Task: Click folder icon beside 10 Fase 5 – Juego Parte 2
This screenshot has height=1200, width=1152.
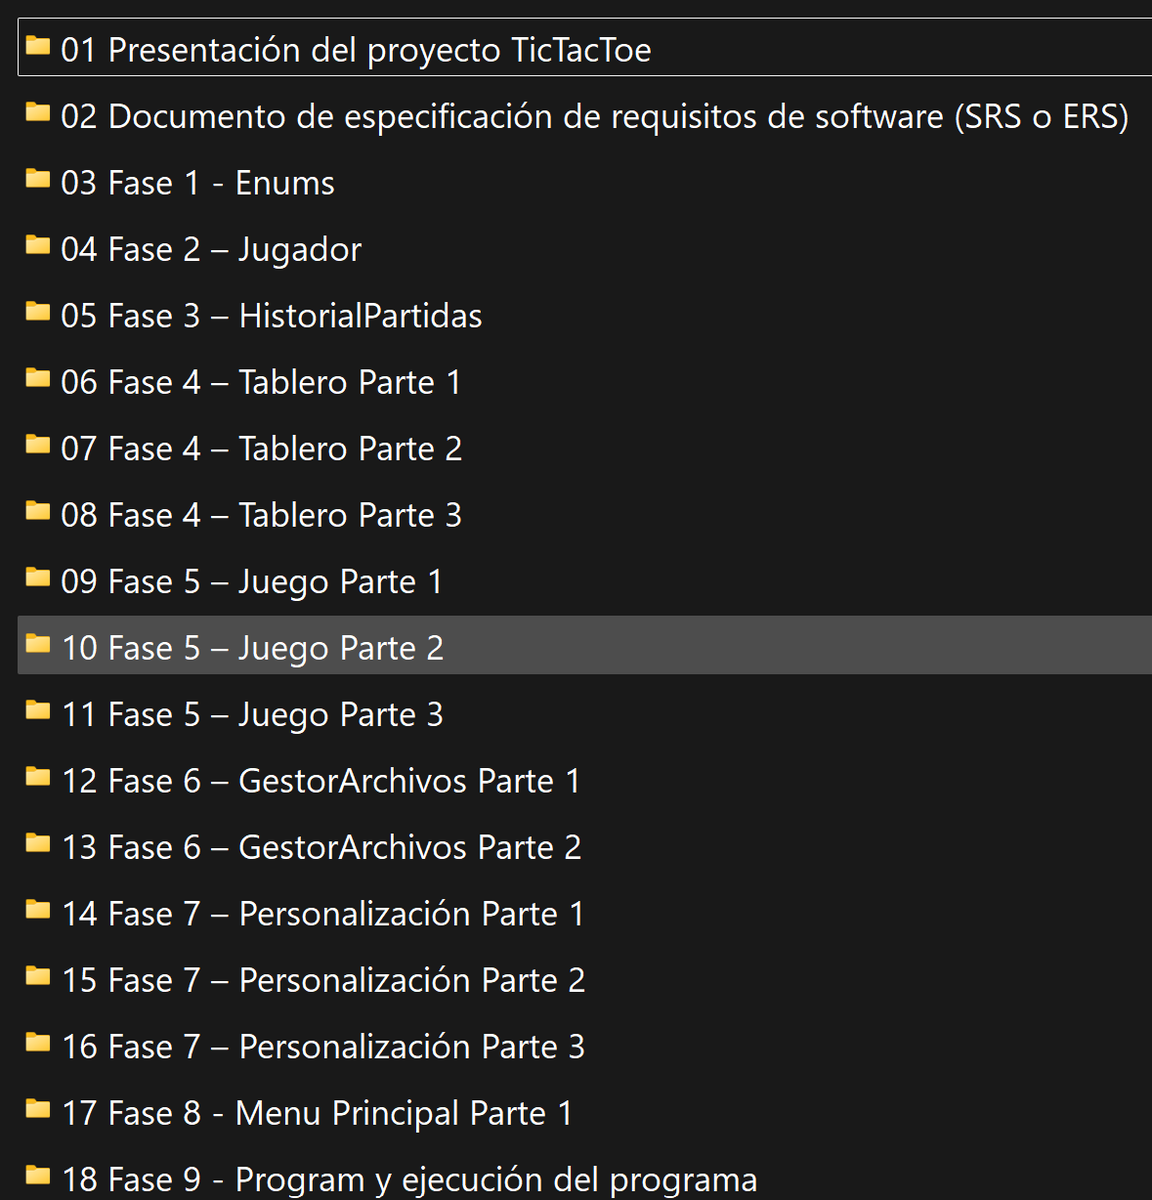Action: point(38,644)
